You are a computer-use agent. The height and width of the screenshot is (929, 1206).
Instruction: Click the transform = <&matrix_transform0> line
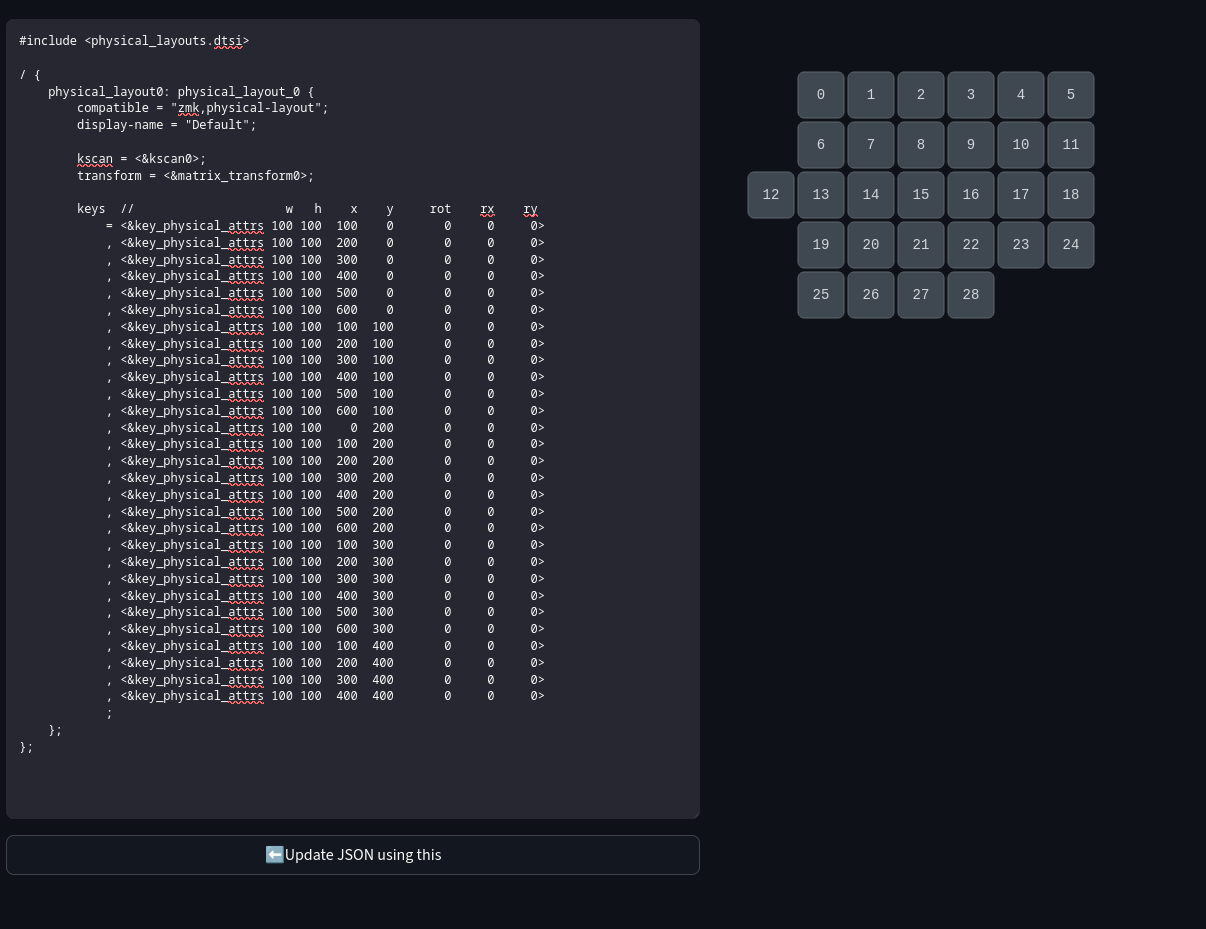pyautogui.click(x=195, y=176)
